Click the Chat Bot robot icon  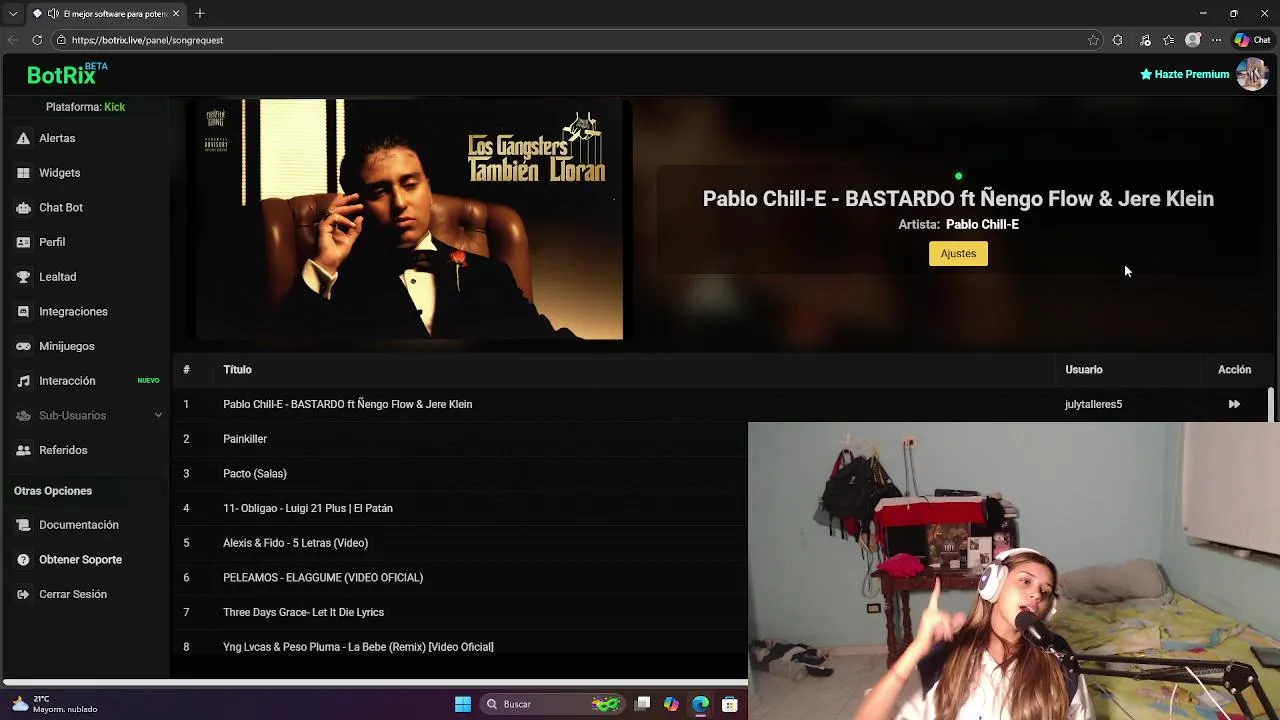point(23,207)
